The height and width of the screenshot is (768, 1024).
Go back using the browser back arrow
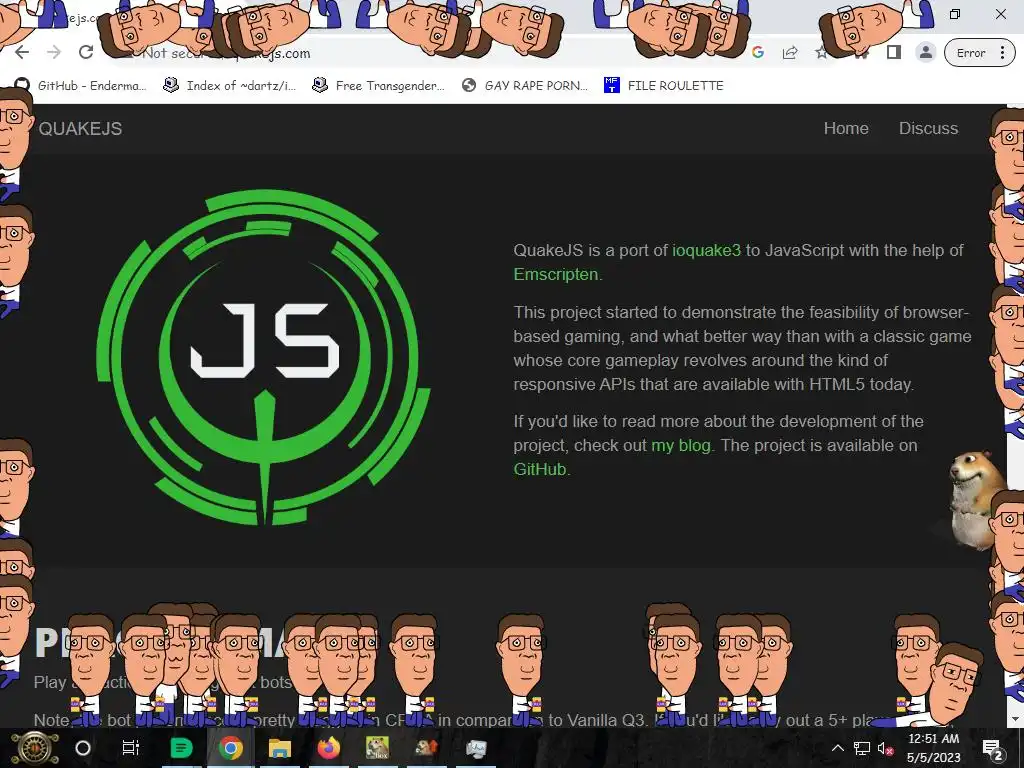pos(22,53)
